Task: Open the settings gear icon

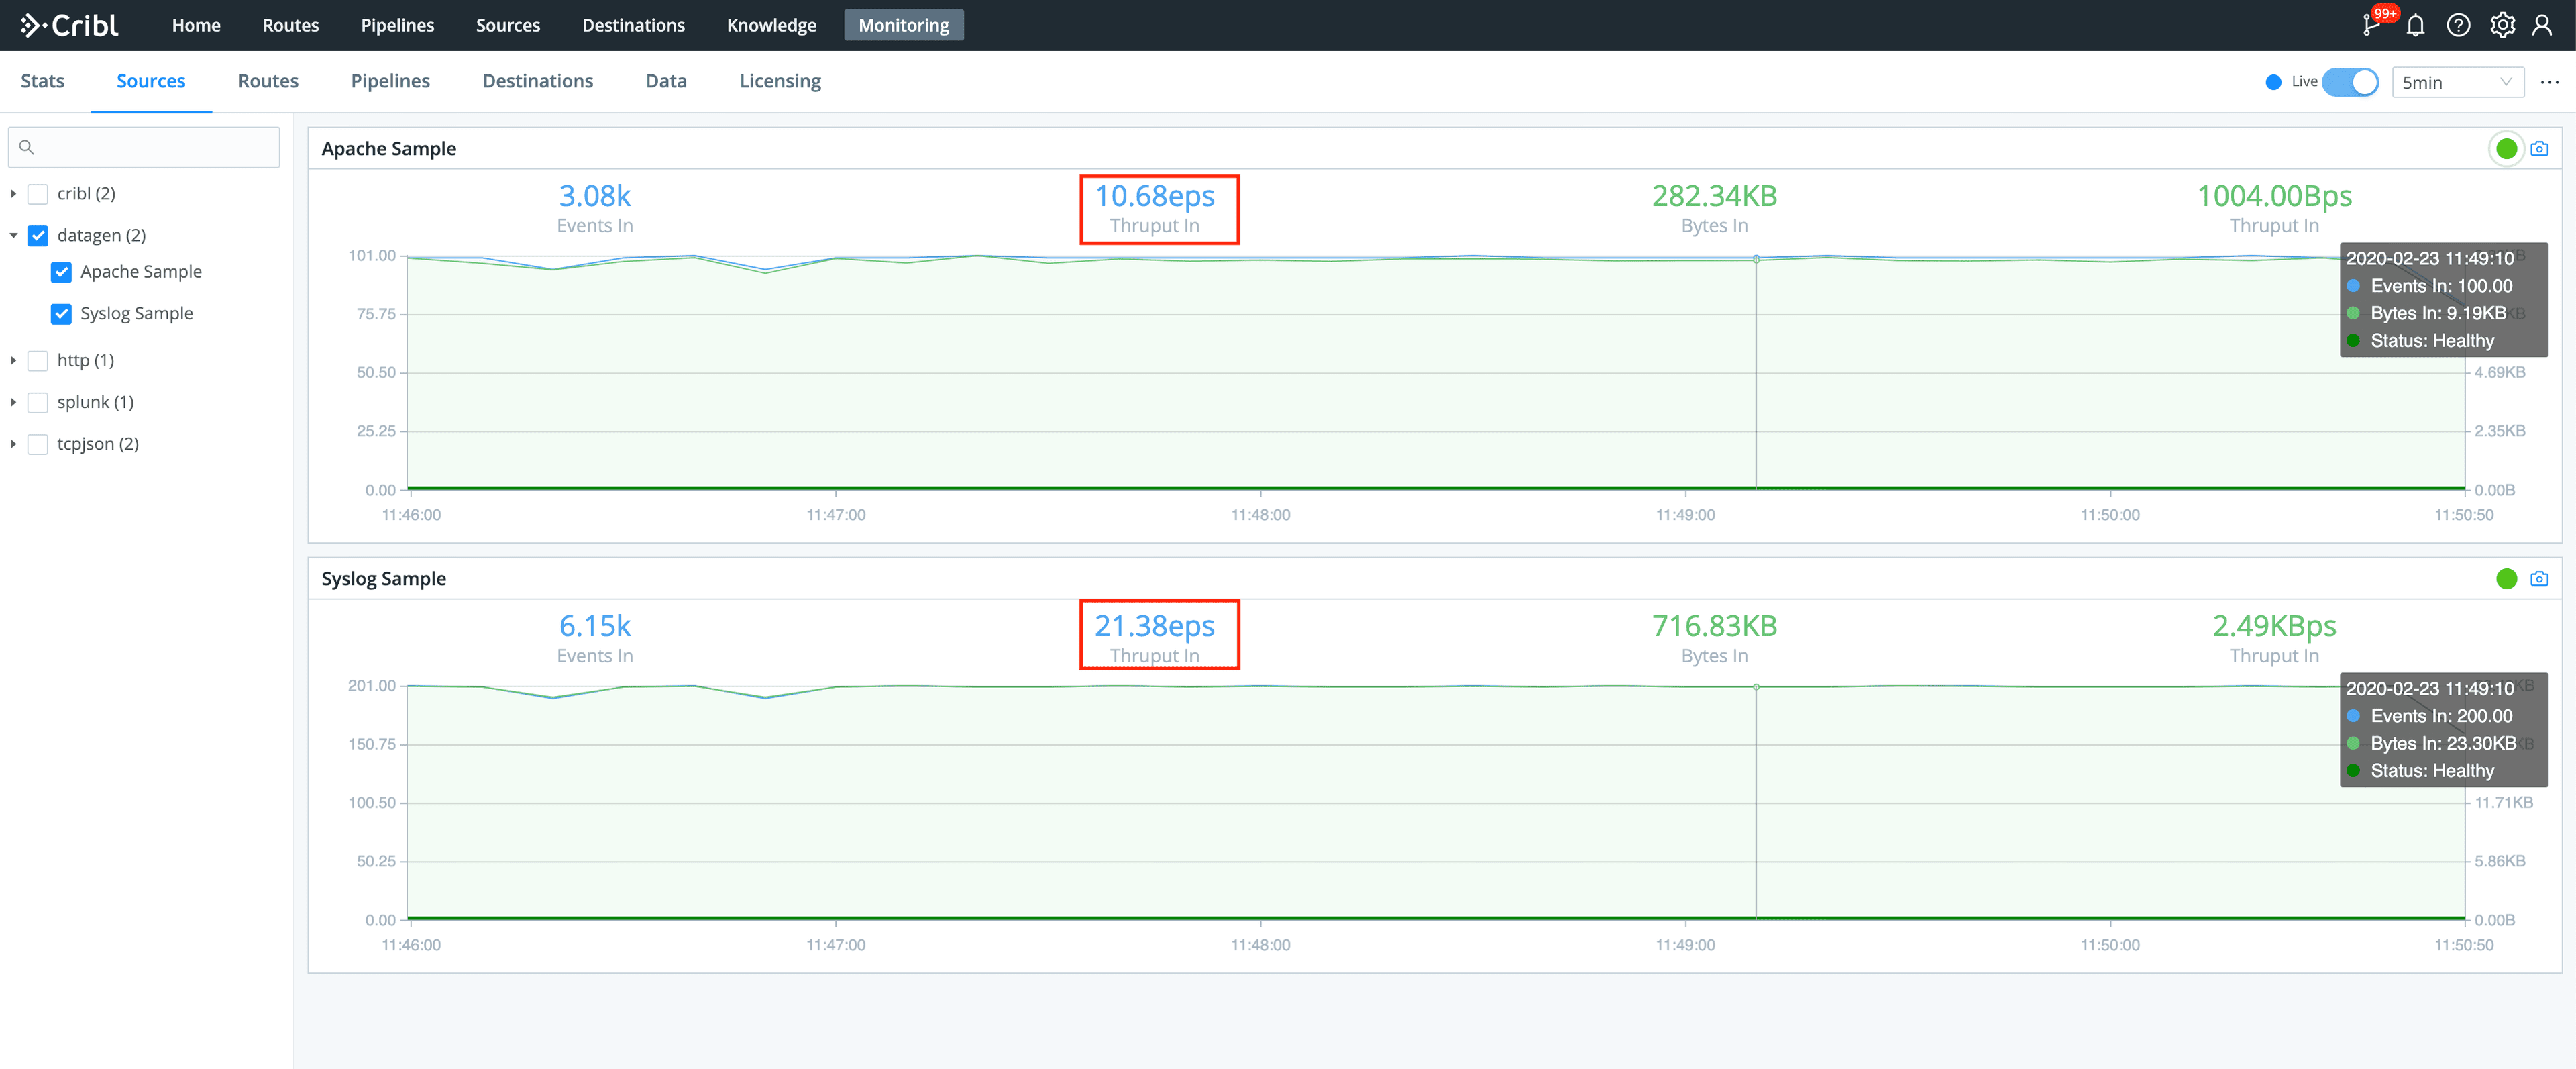Action: (x=2502, y=24)
